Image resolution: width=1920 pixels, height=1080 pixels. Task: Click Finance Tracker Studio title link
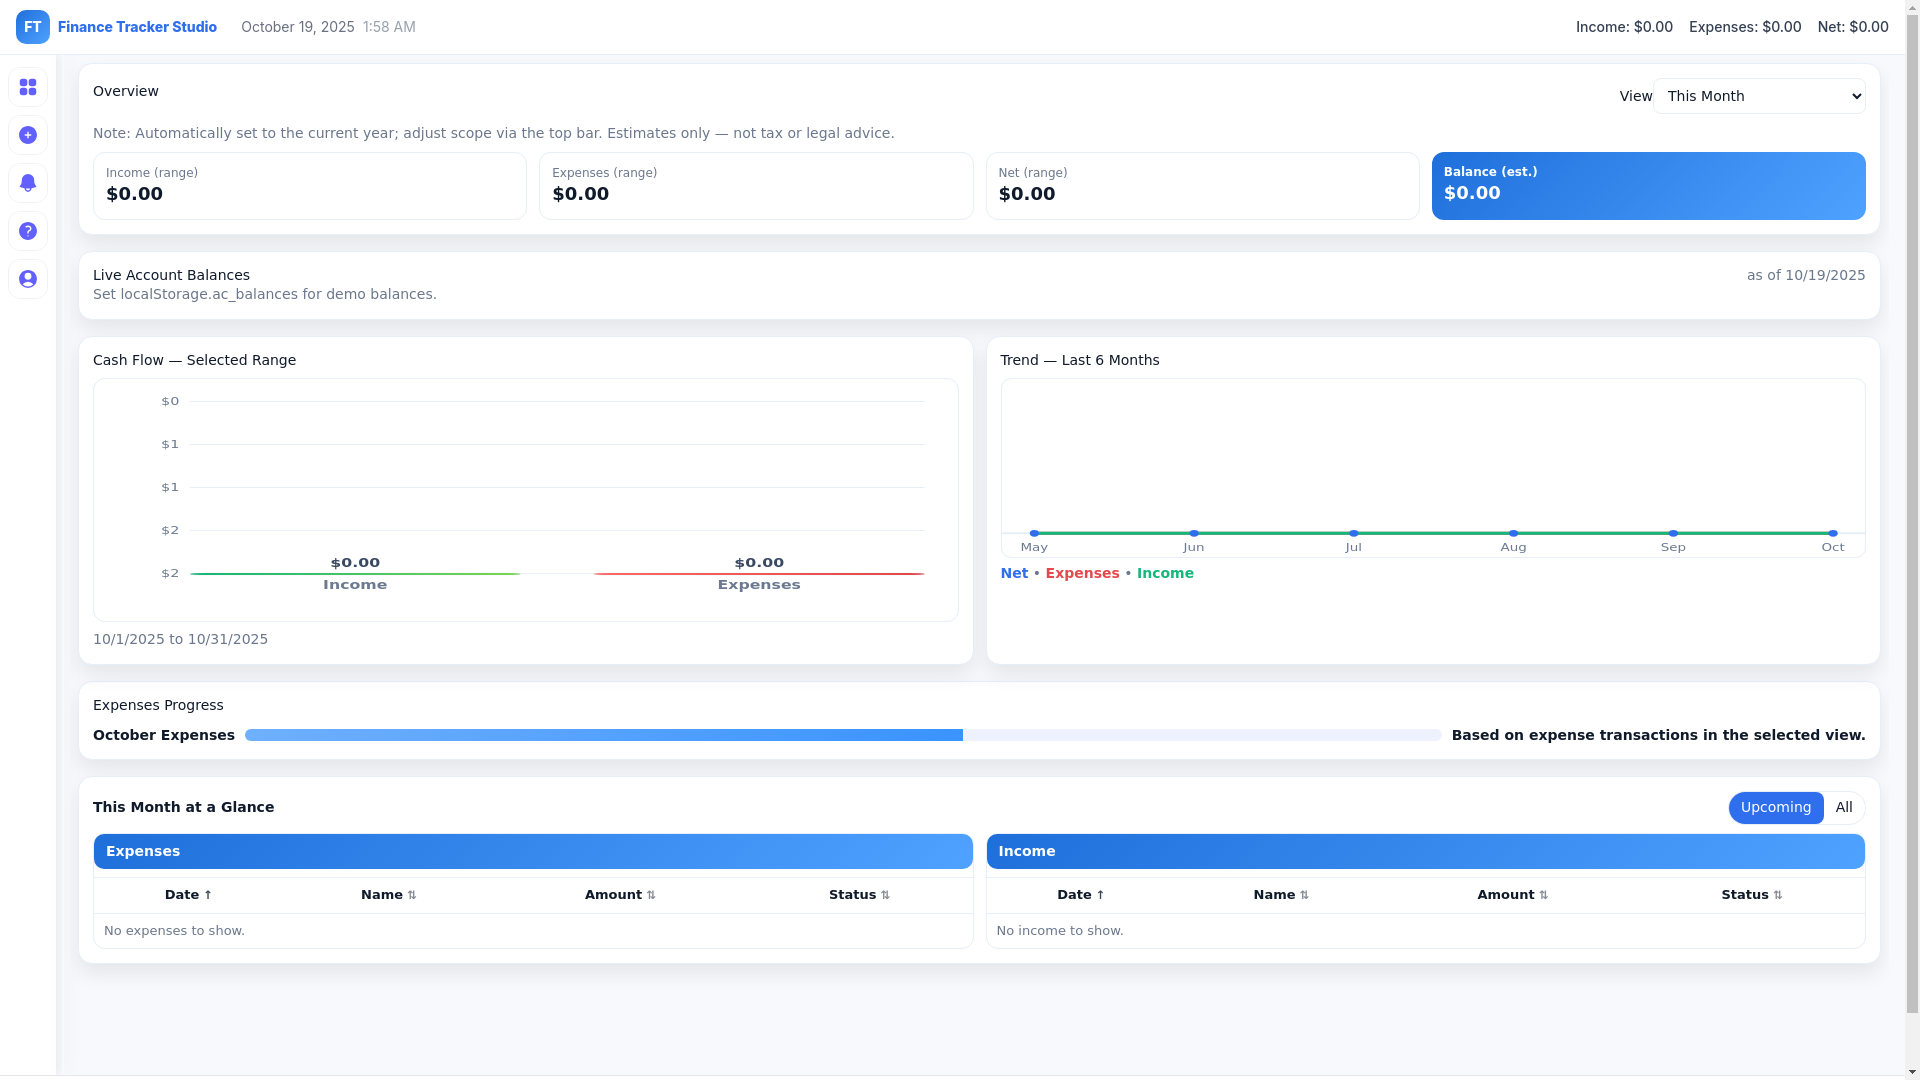[137, 27]
